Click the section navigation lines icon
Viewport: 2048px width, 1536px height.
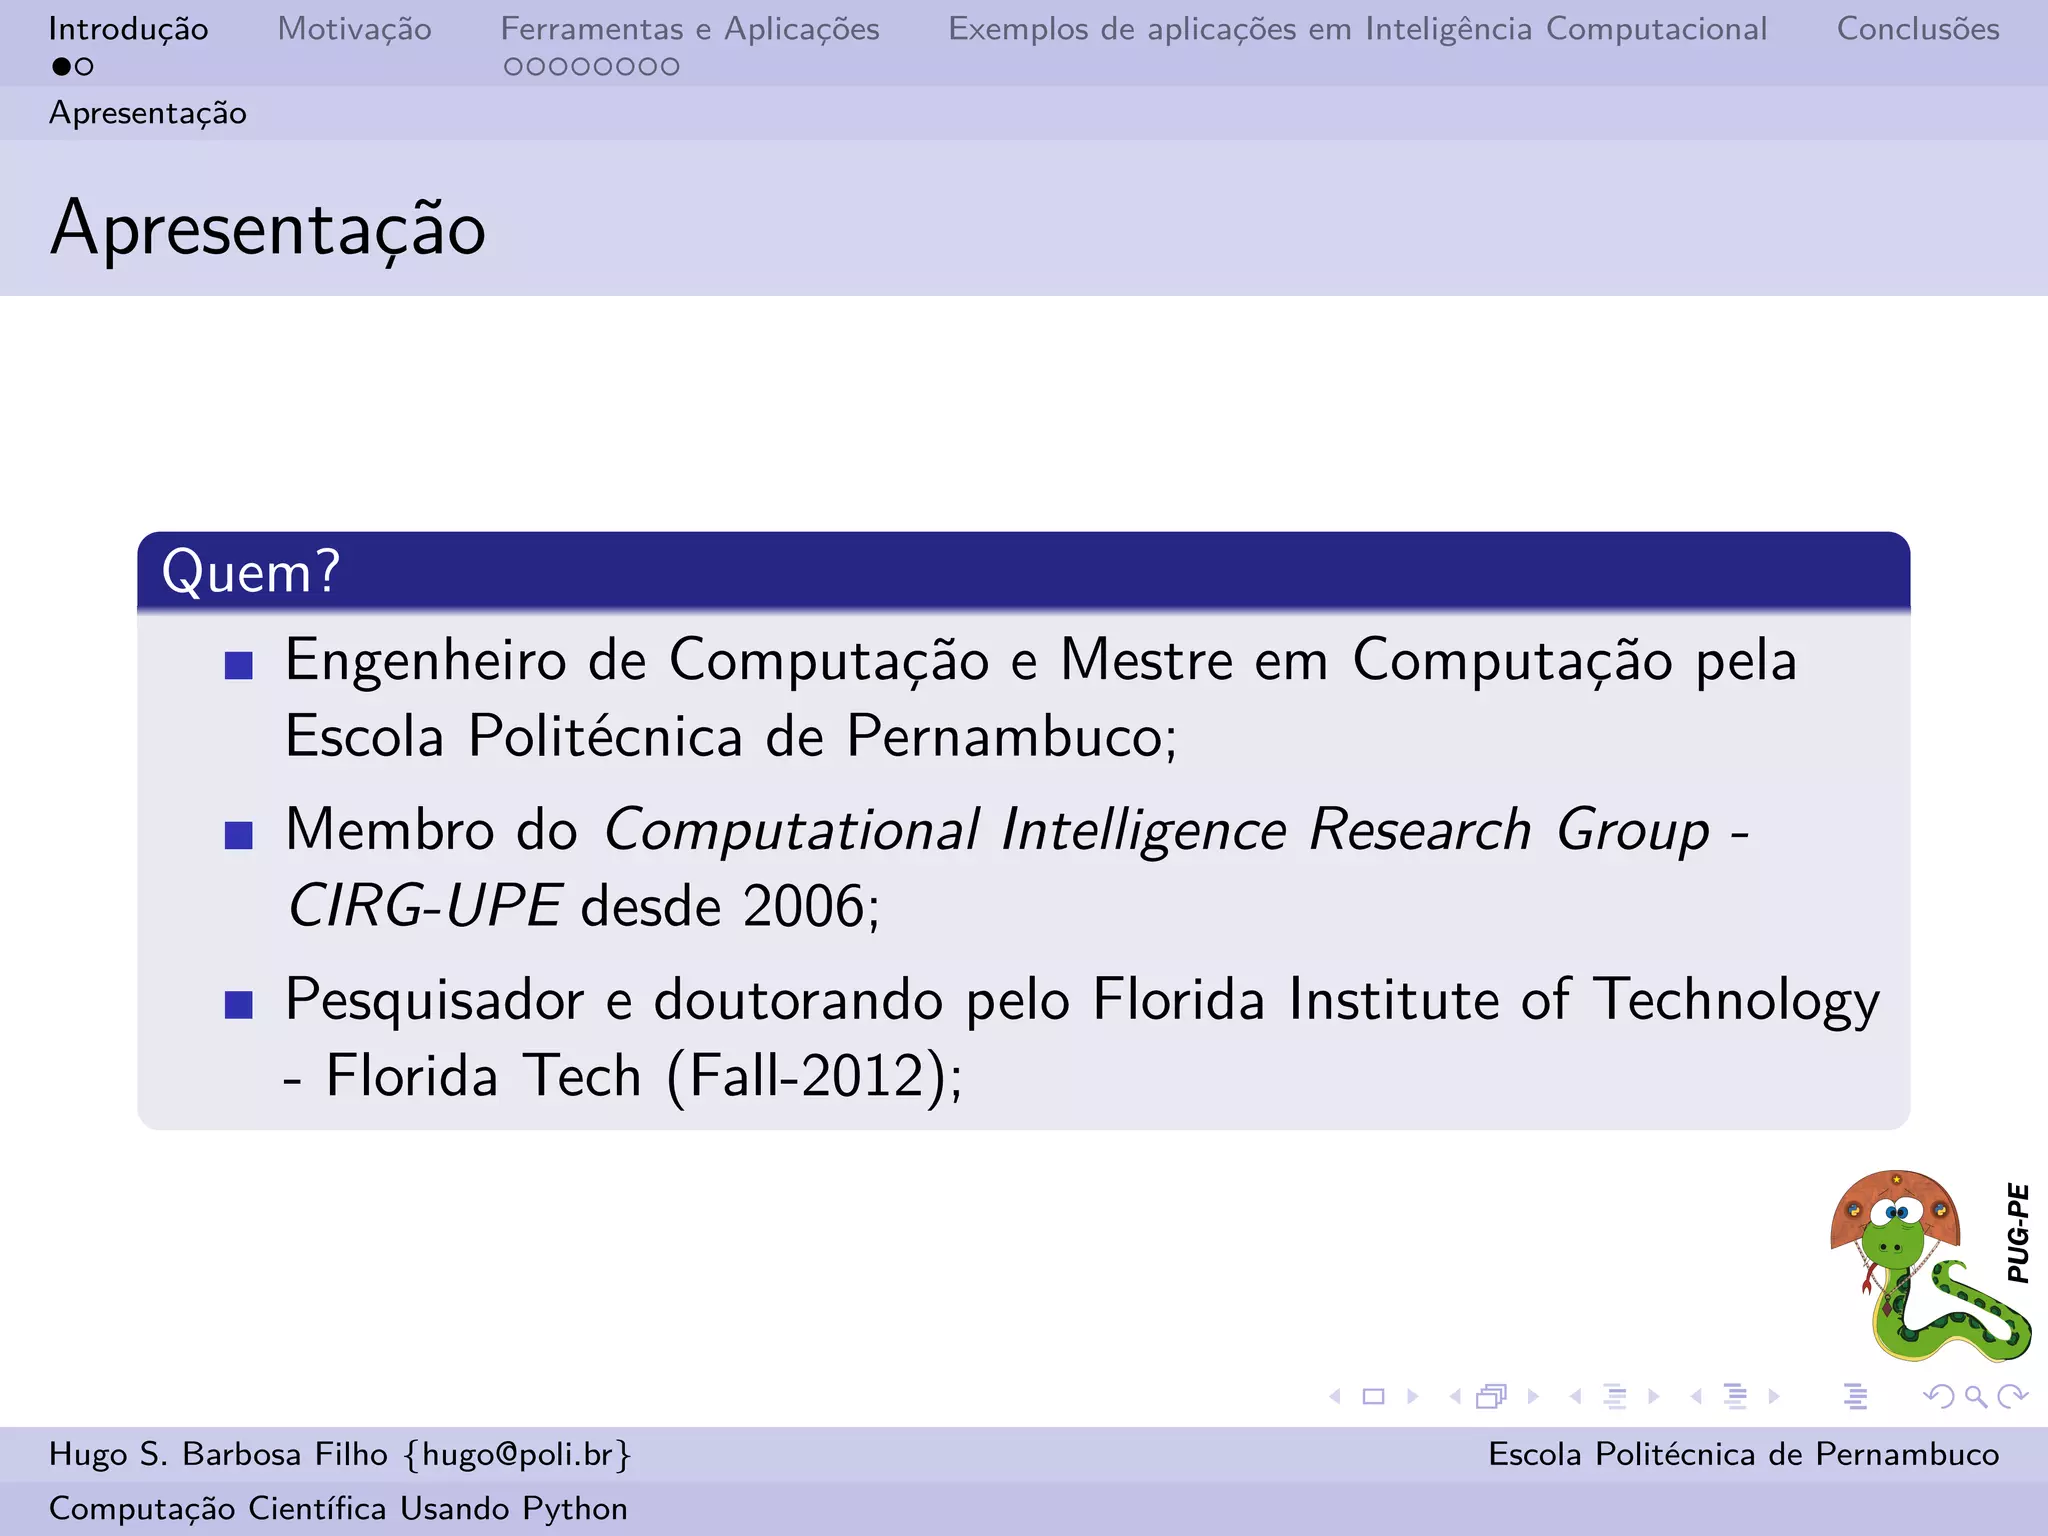[1736, 1396]
